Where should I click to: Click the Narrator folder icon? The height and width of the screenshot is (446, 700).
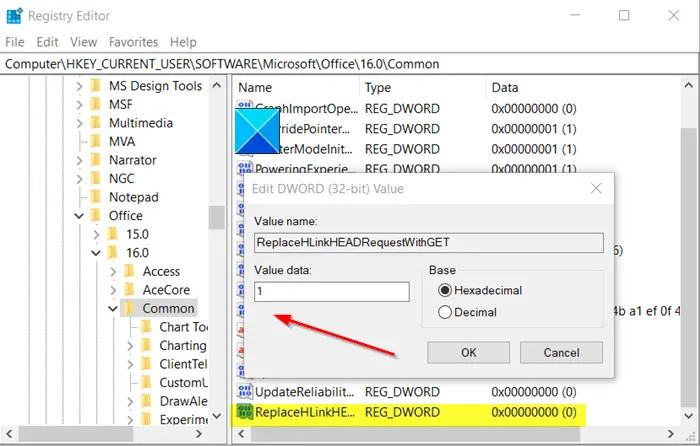tap(96, 160)
